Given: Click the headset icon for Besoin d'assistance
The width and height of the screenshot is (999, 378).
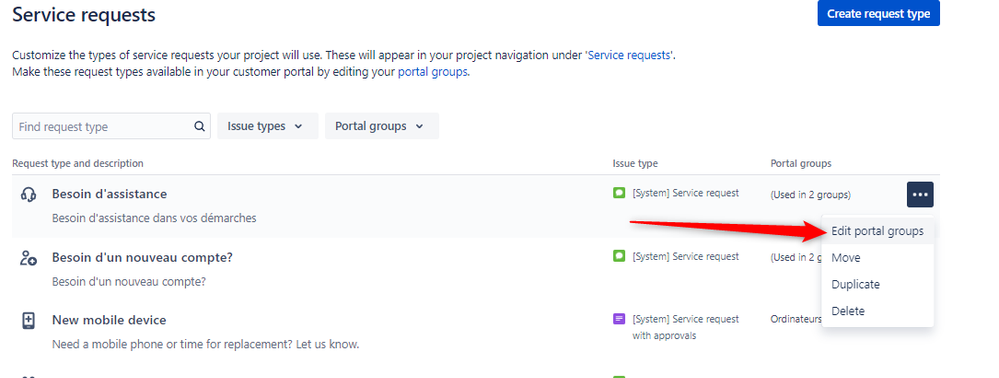Looking at the screenshot, I should (28, 194).
